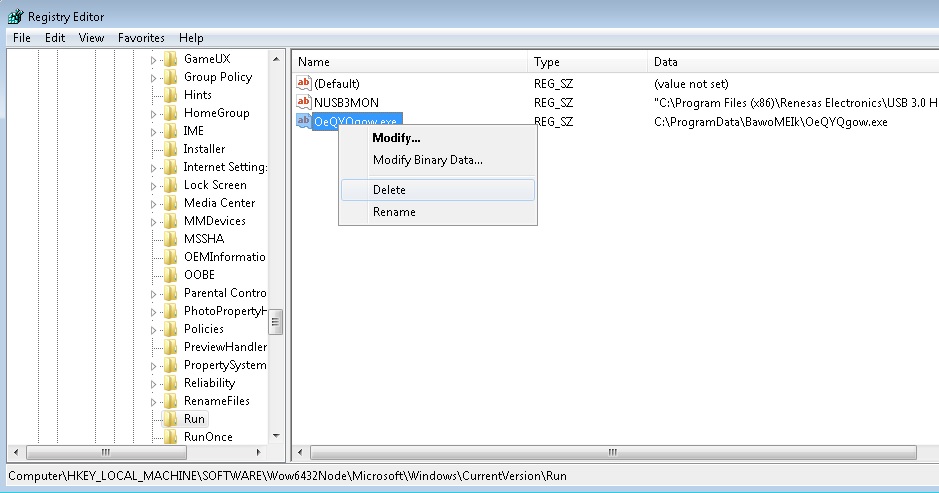Sort values by the Type column header
The image size is (939, 493).
pyautogui.click(x=587, y=62)
